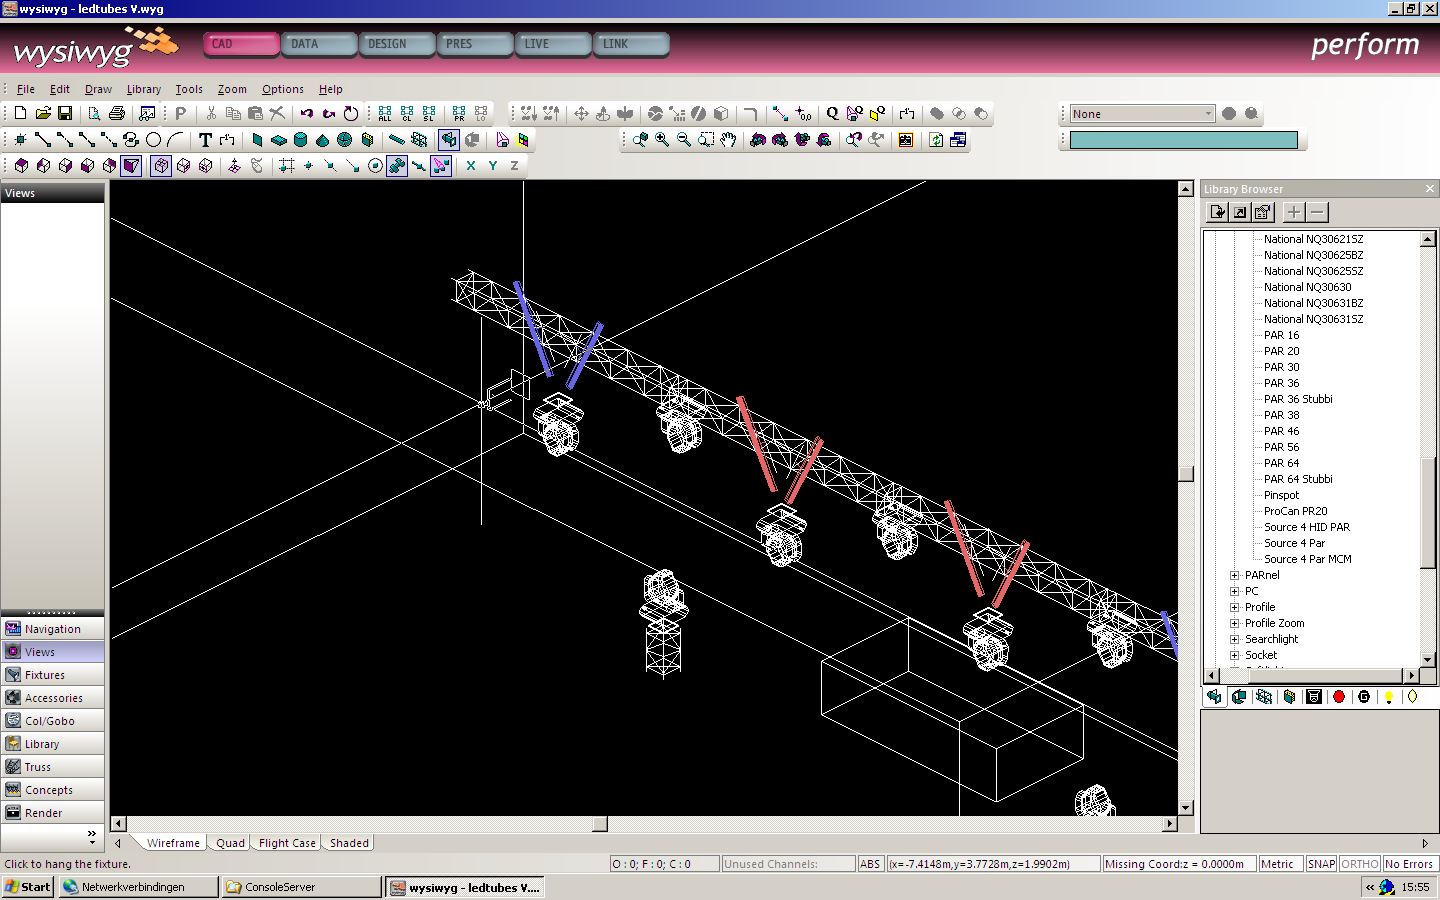Expand the PARnel tree node

(1235, 575)
